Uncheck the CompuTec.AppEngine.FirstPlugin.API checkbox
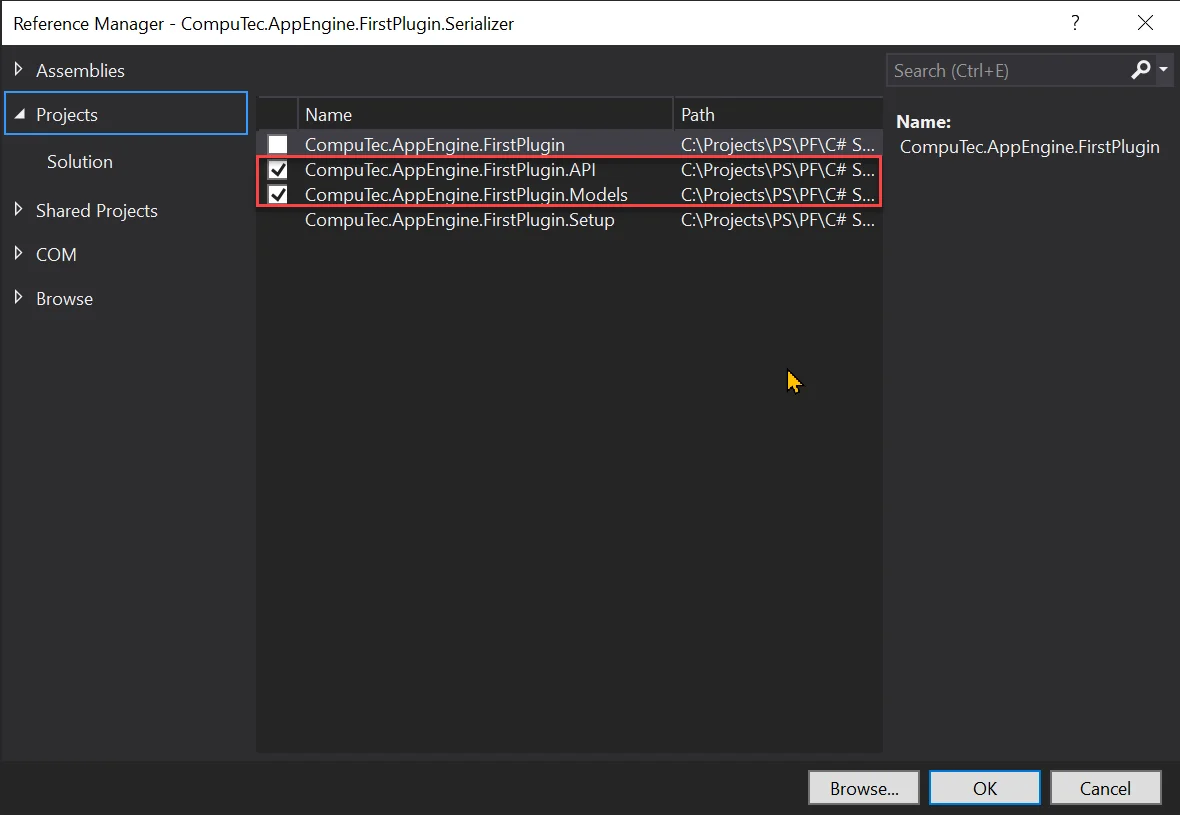This screenshot has height=815, width=1180. pyautogui.click(x=278, y=170)
